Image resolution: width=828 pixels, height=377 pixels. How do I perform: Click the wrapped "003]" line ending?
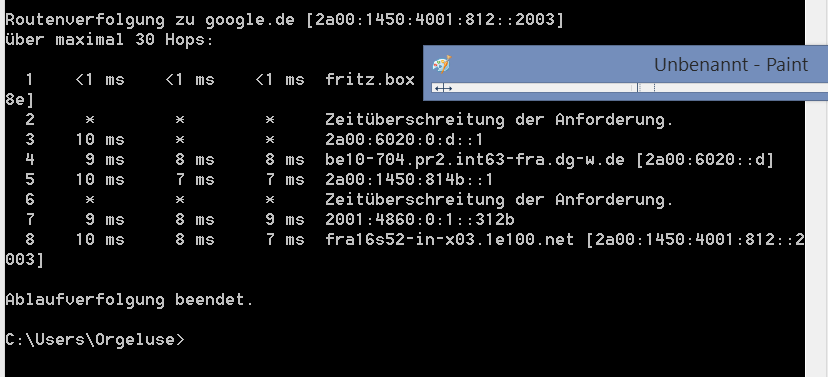(24, 260)
